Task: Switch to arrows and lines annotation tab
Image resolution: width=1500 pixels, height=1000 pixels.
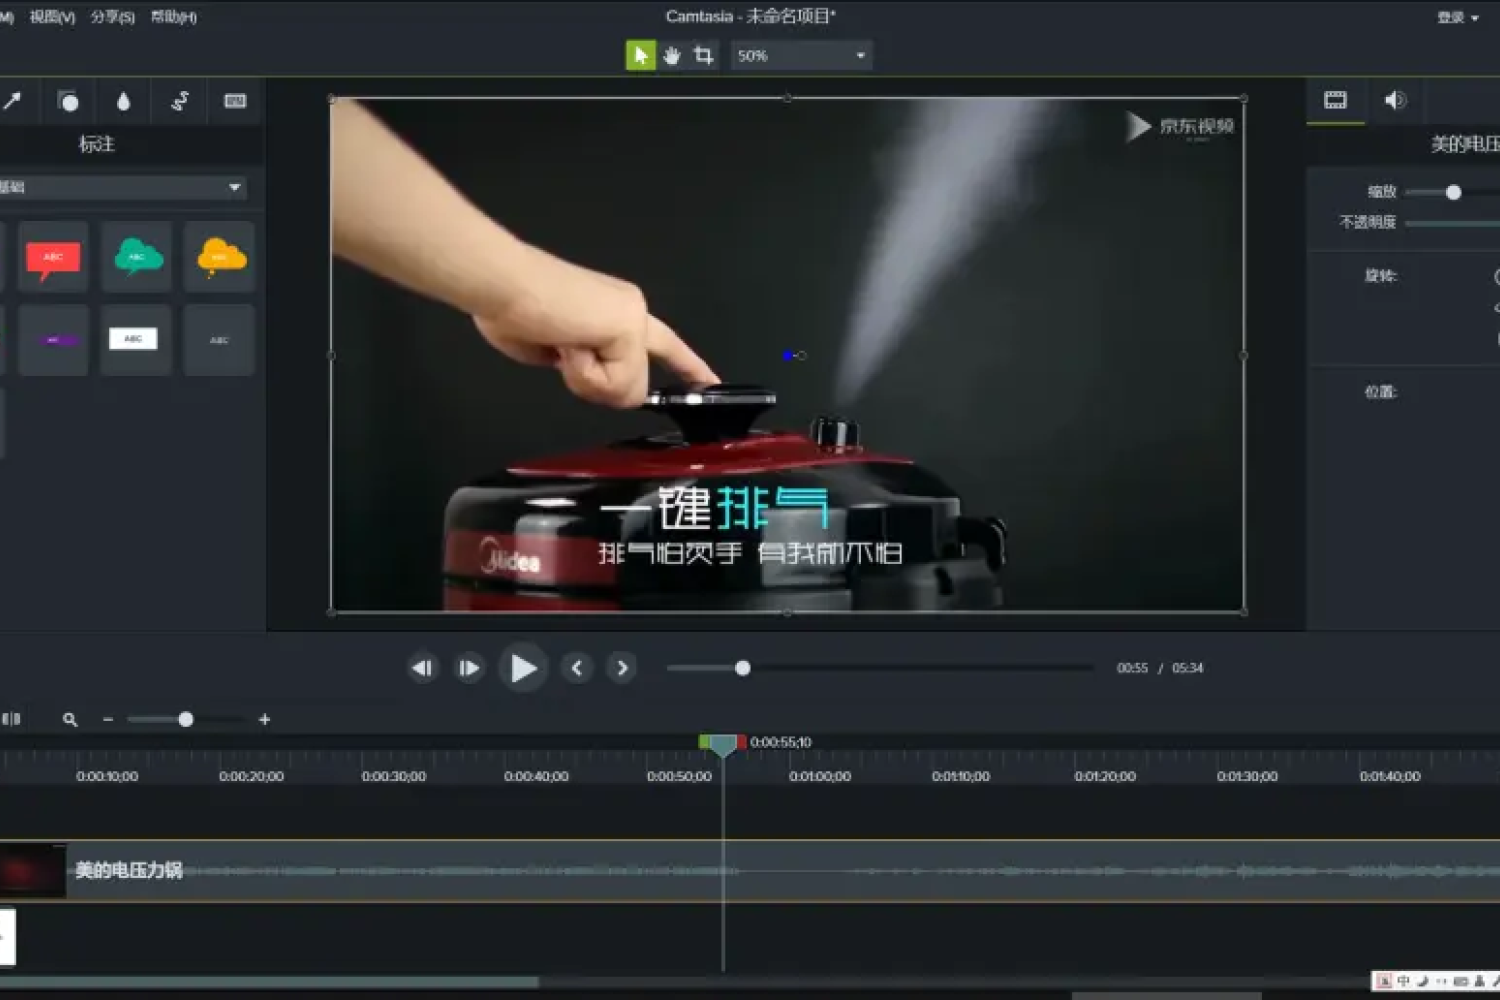Action: pos(11,101)
